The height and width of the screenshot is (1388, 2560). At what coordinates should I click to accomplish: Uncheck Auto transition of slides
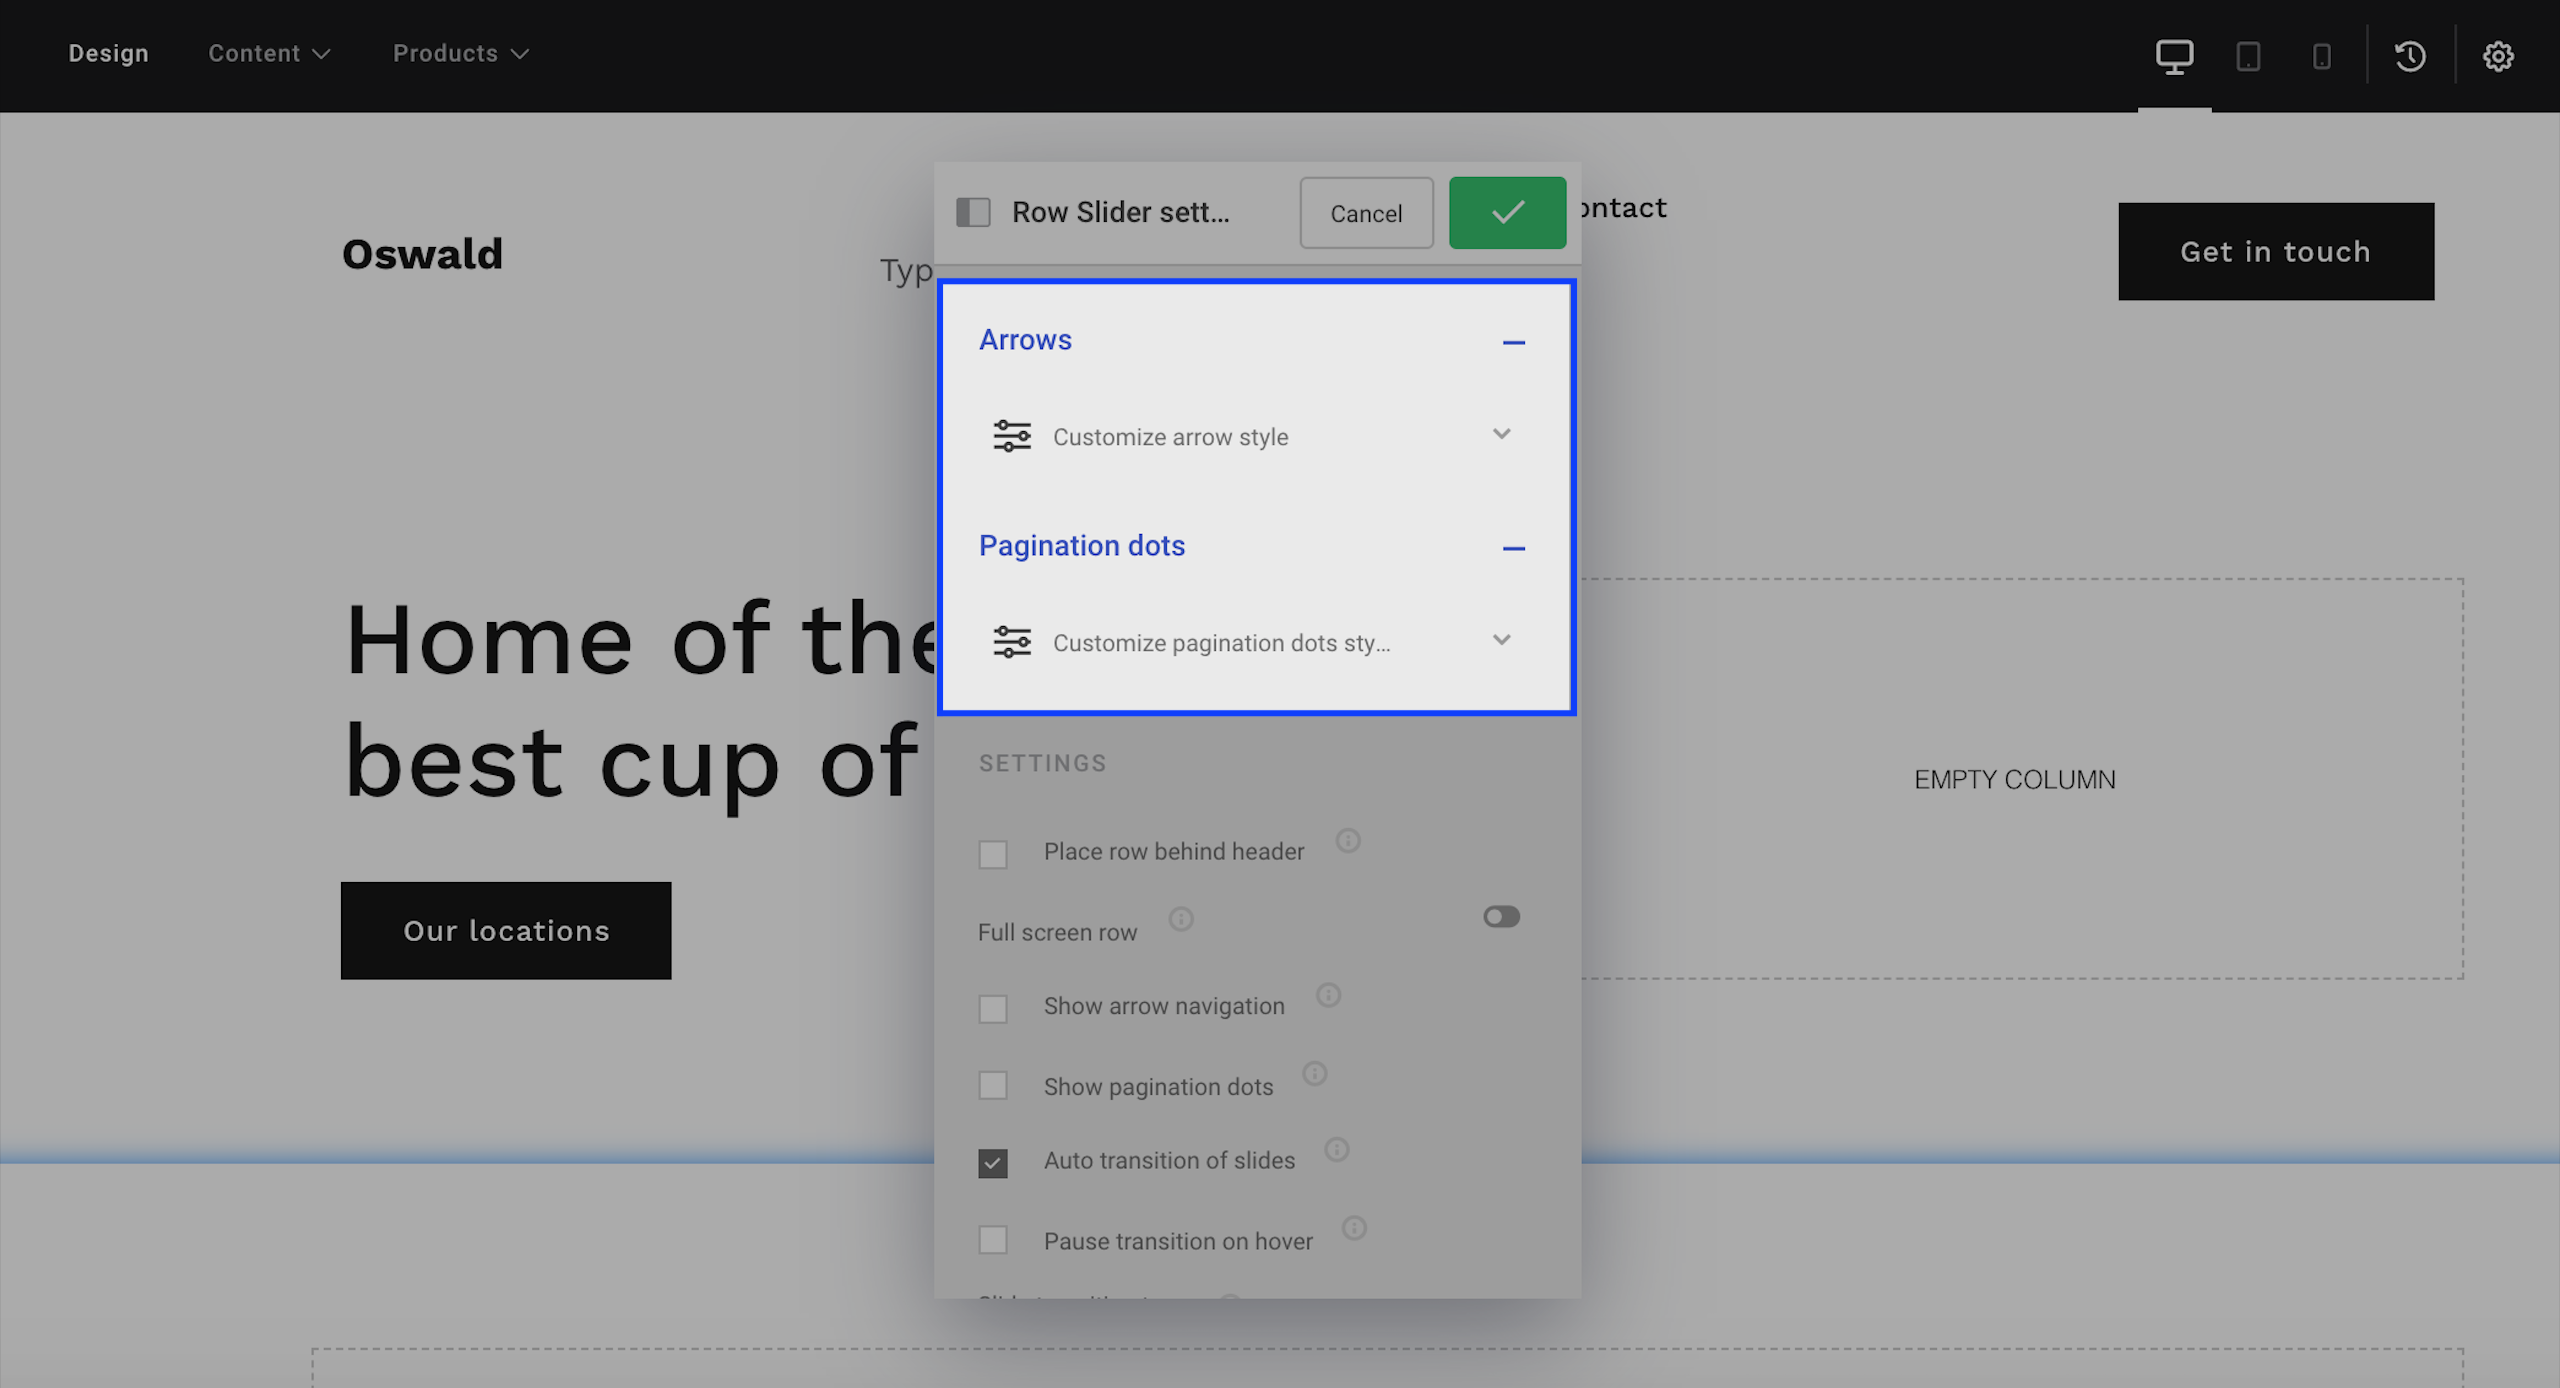[993, 1163]
